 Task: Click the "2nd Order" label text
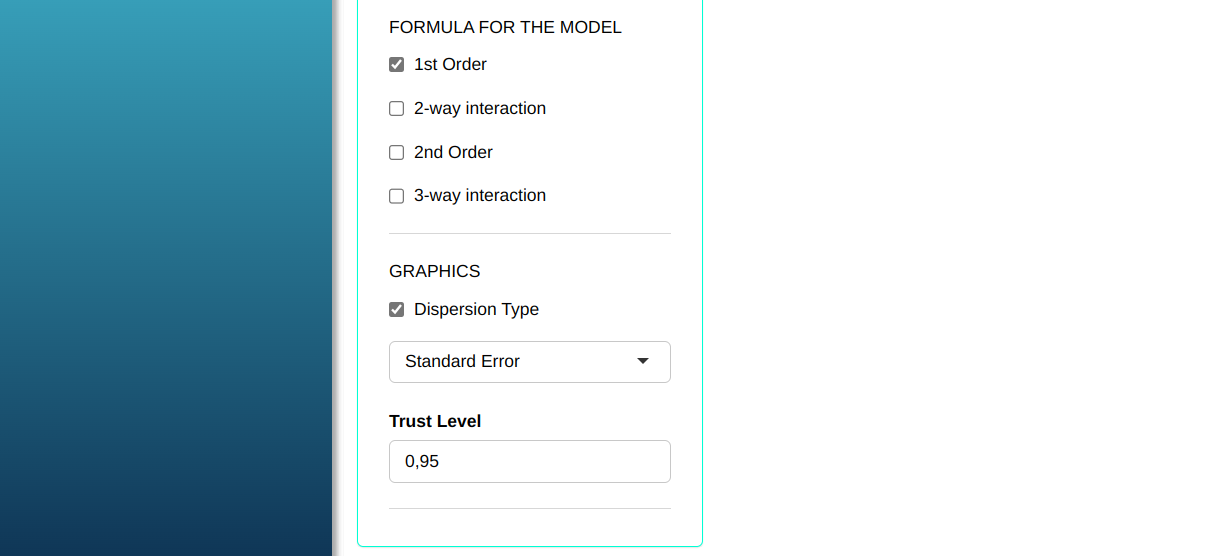click(x=453, y=153)
